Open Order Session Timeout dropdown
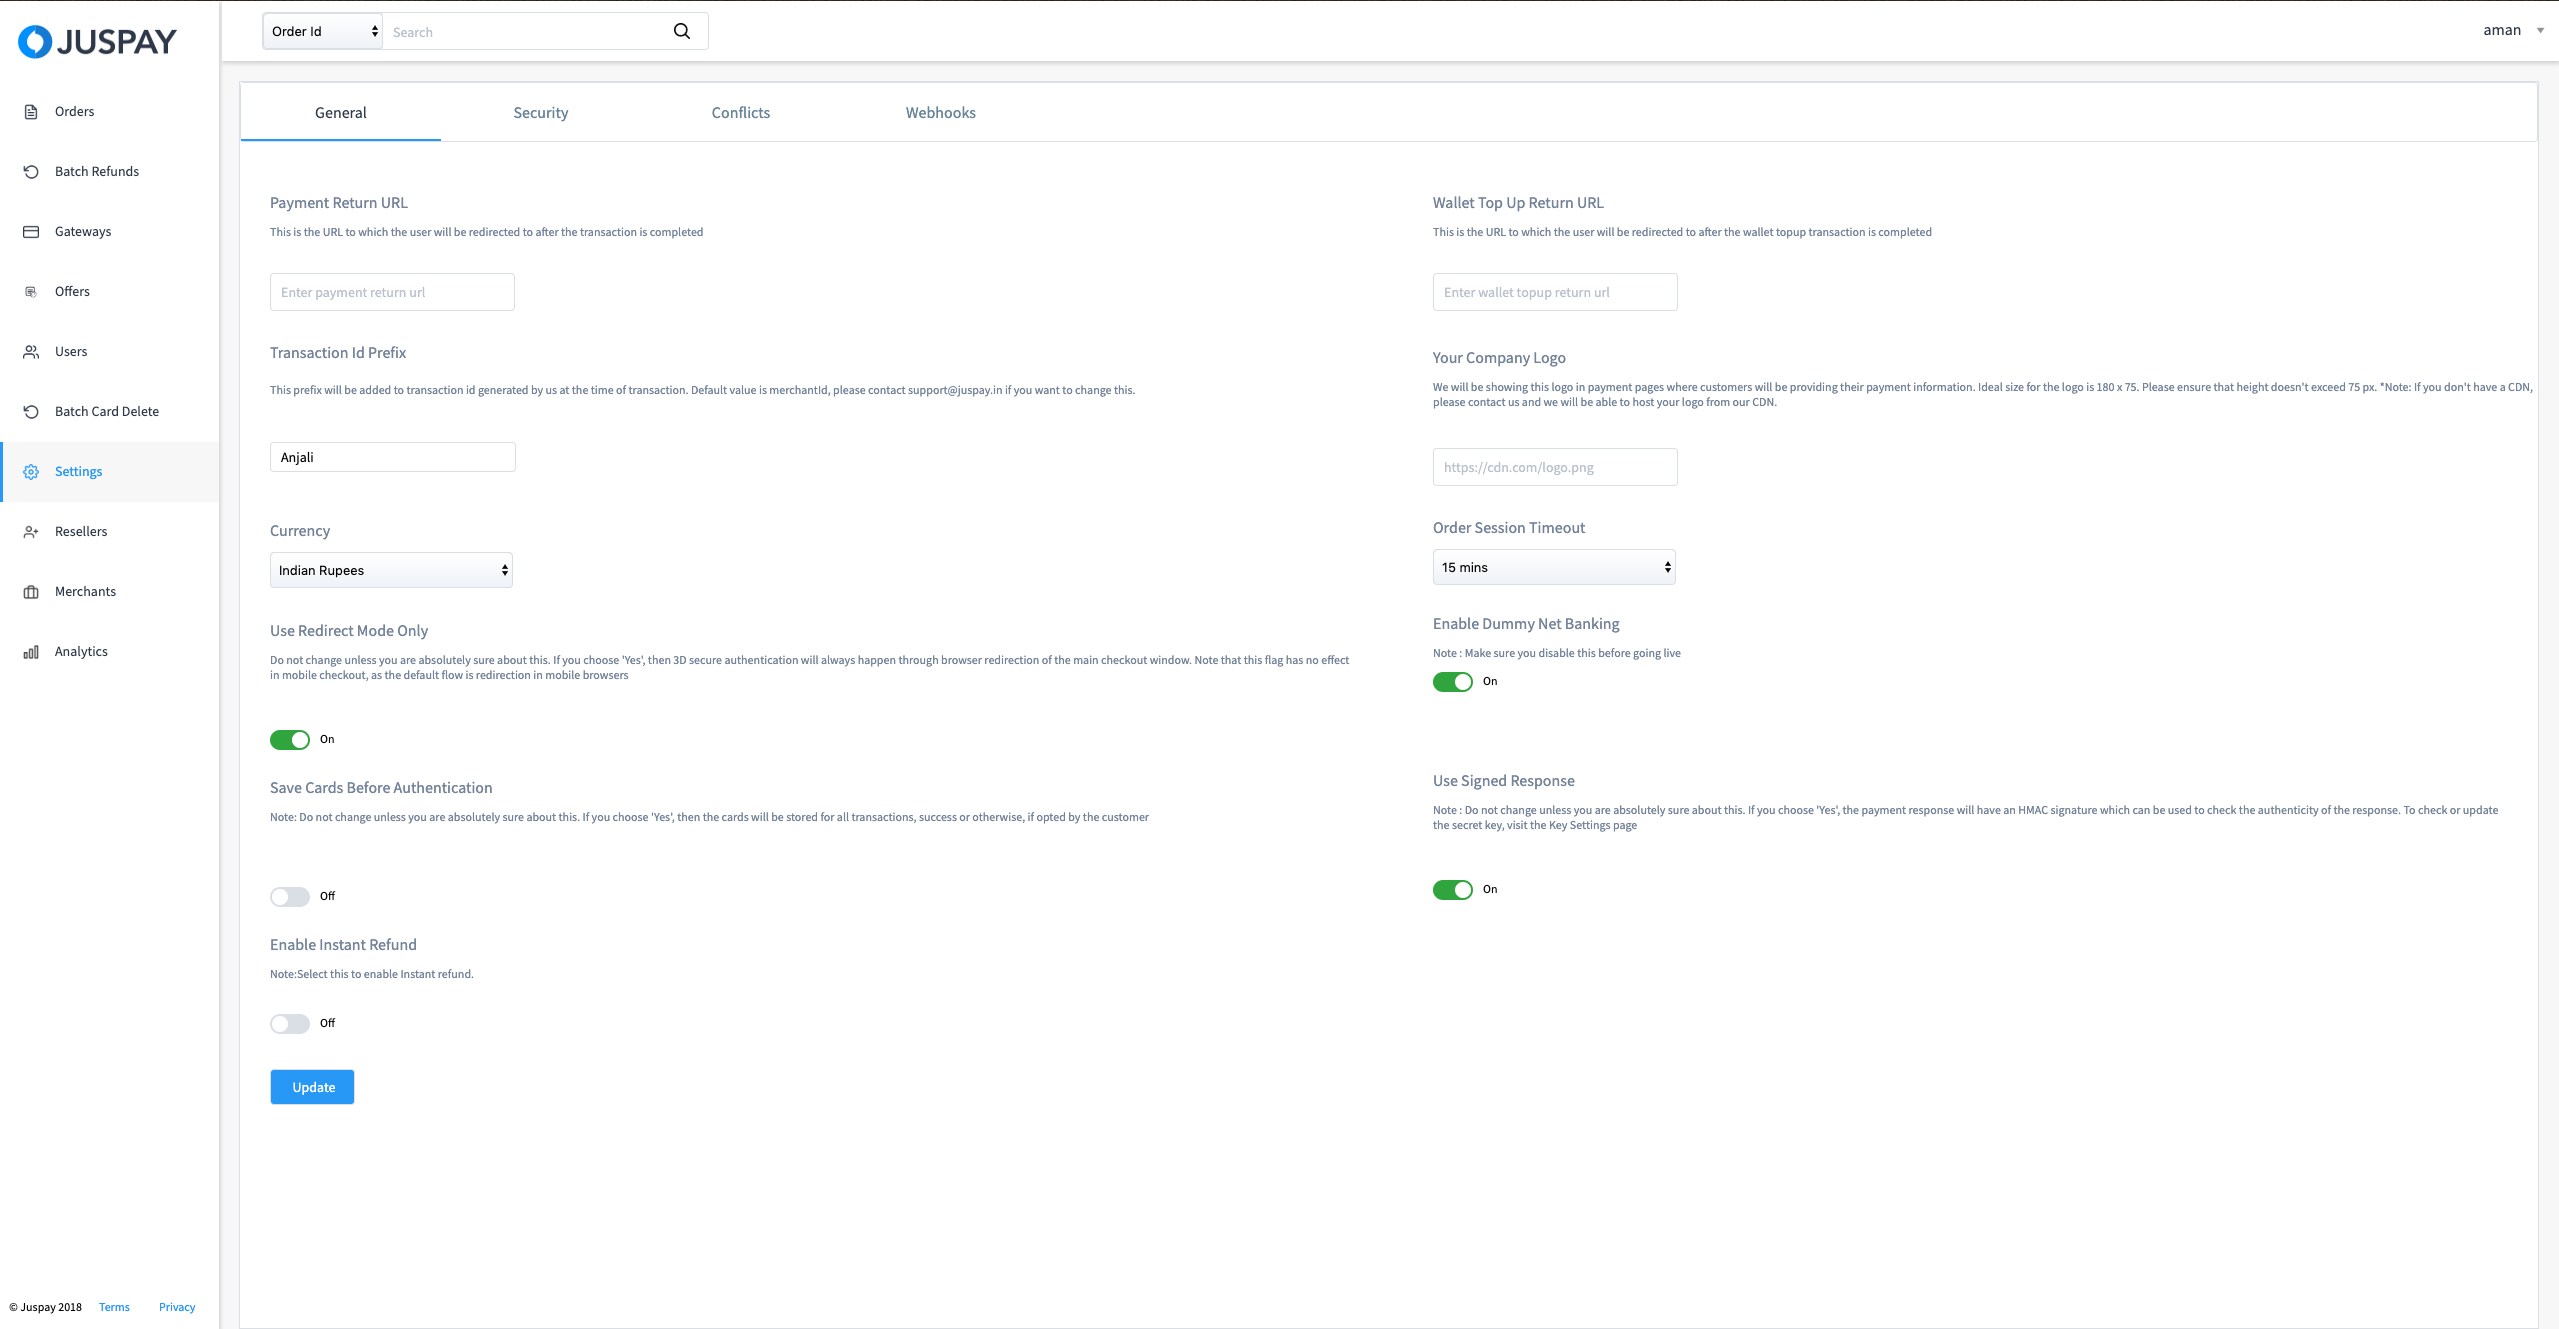2559x1329 pixels. click(x=1553, y=567)
